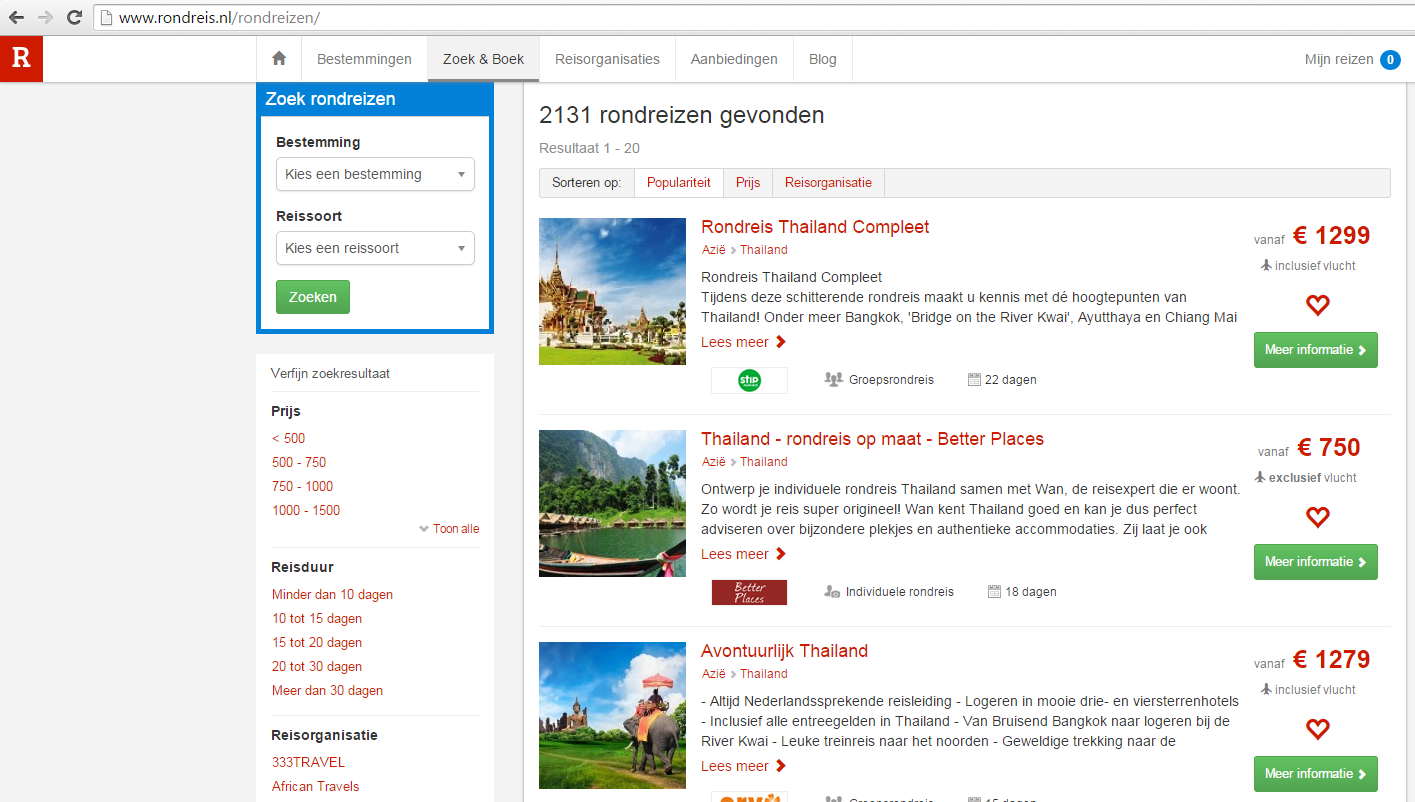Open the Avontuurlijk Thailand title link
Viewport: 1415px width, 802px height.
click(x=784, y=651)
